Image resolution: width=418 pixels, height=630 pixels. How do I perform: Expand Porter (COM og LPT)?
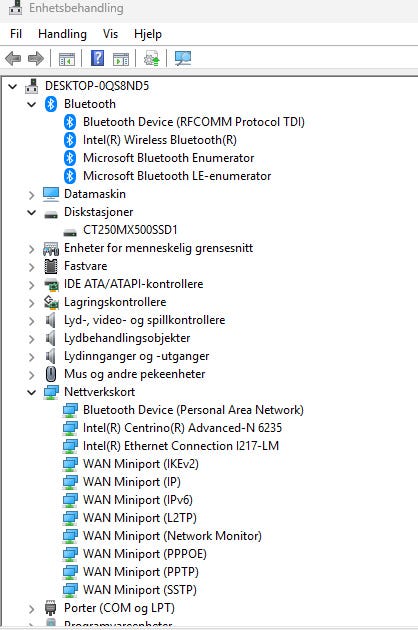tap(31, 609)
